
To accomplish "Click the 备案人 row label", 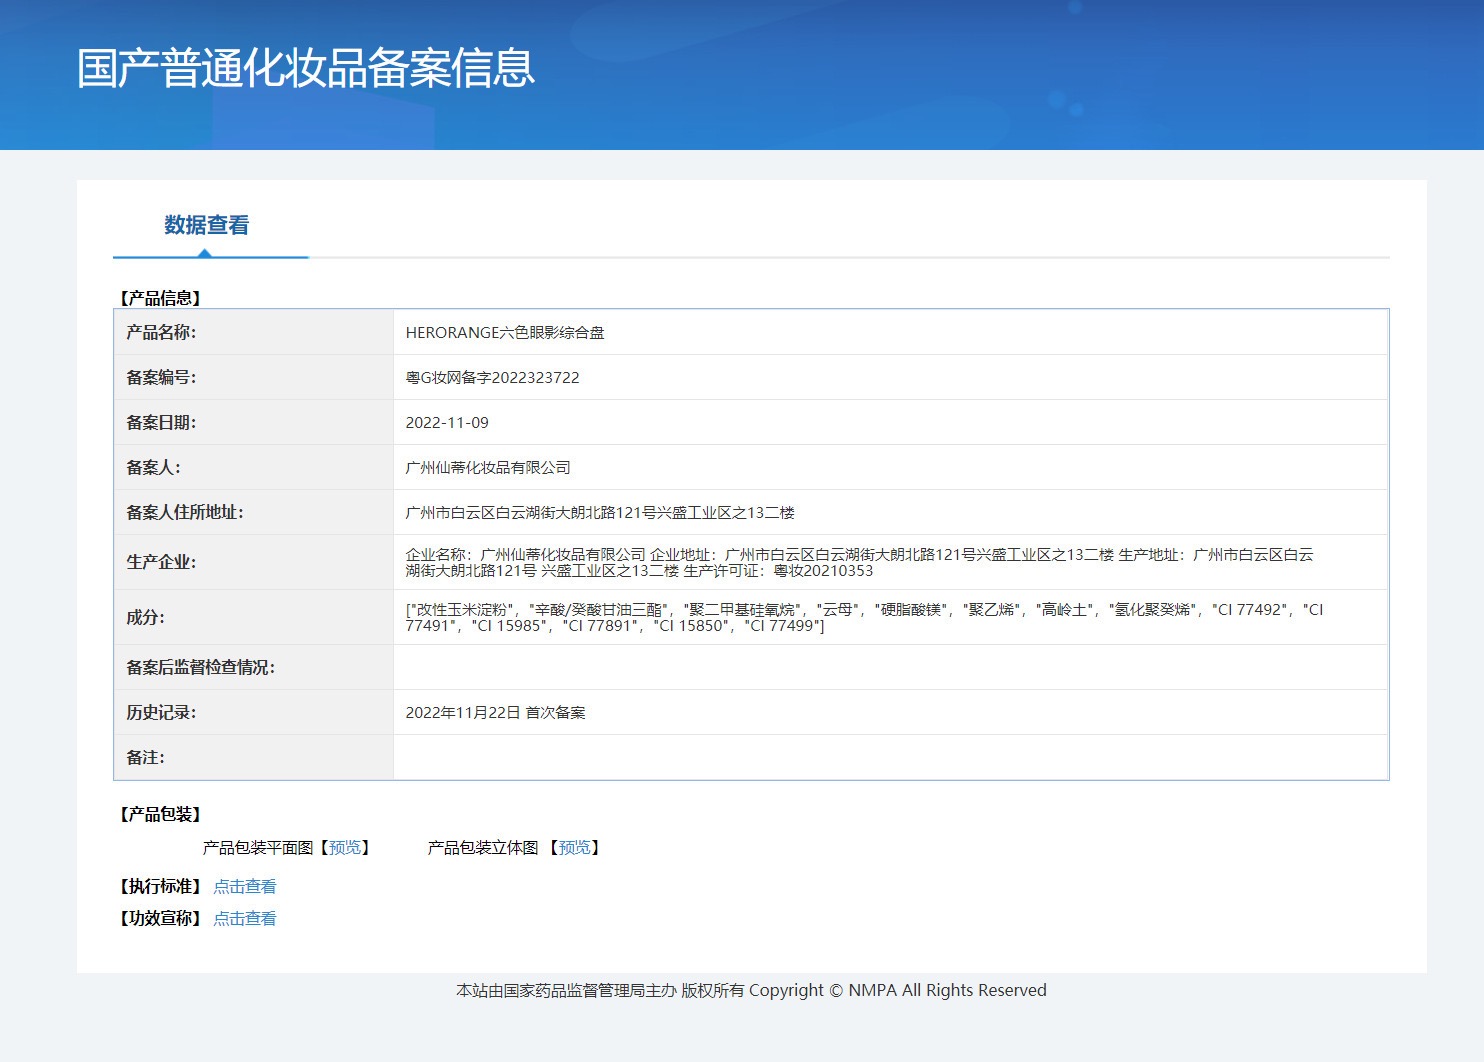I will (x=153, y=467).
